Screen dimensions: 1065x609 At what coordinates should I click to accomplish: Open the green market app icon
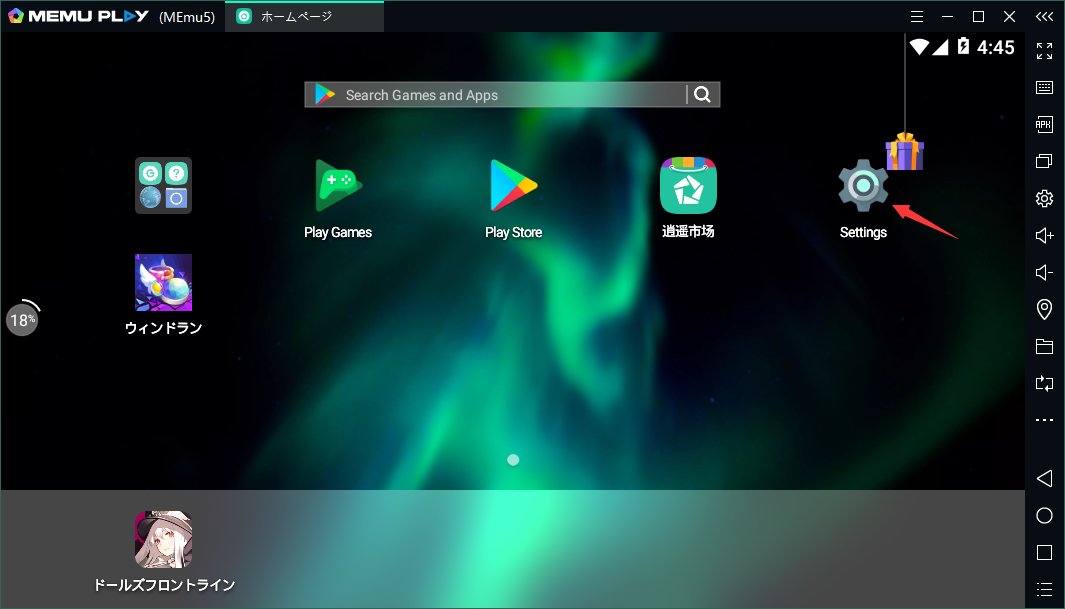688,187
